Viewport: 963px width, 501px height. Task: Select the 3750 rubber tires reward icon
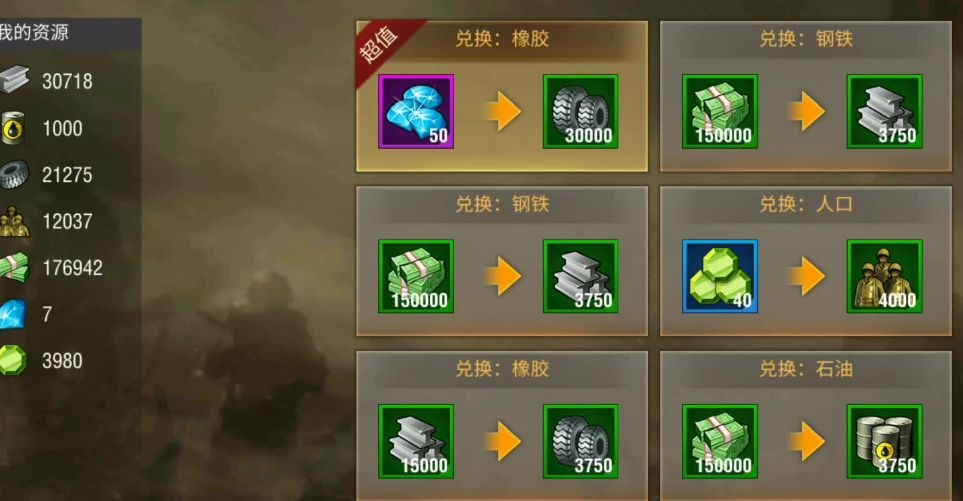(580, 441)
